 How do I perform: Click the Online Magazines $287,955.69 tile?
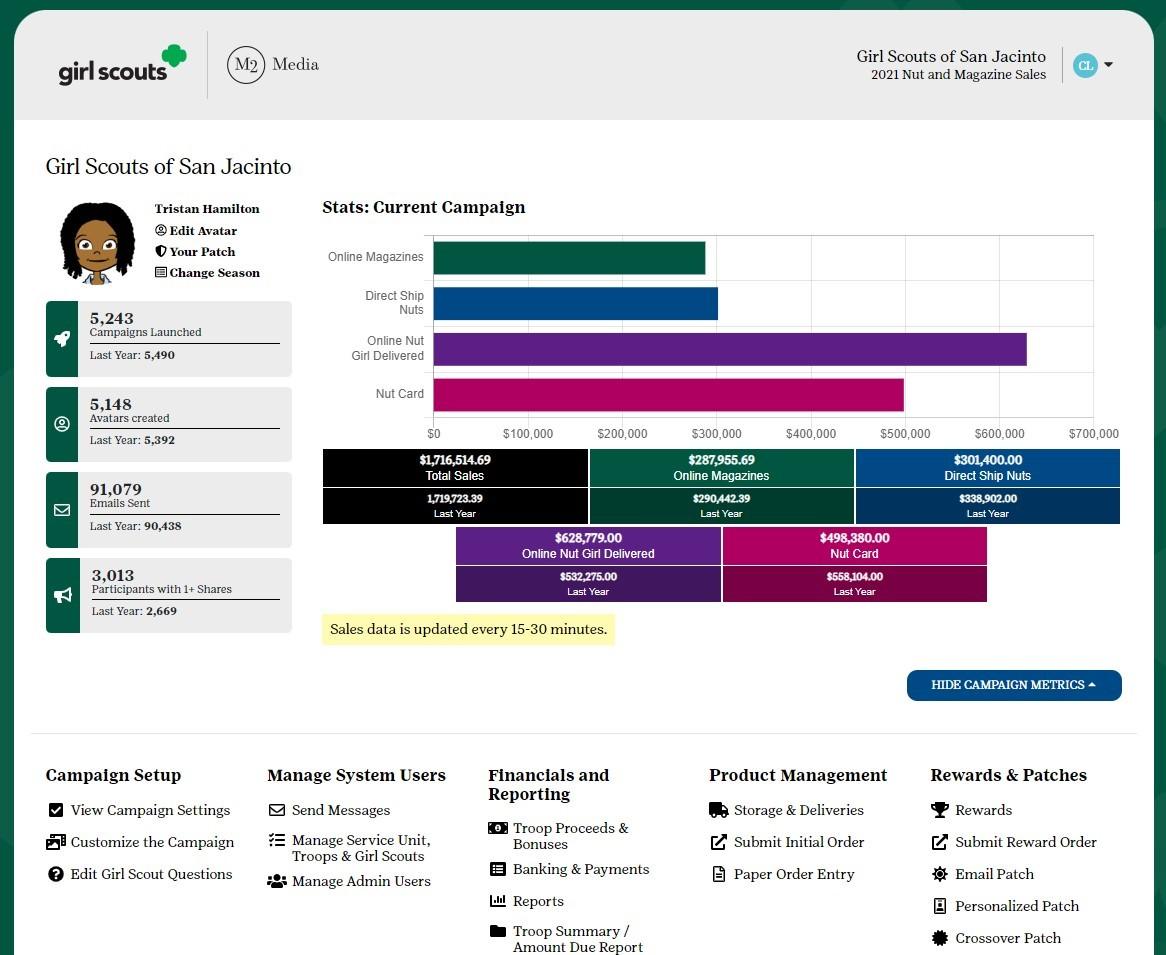coord(721,468)
